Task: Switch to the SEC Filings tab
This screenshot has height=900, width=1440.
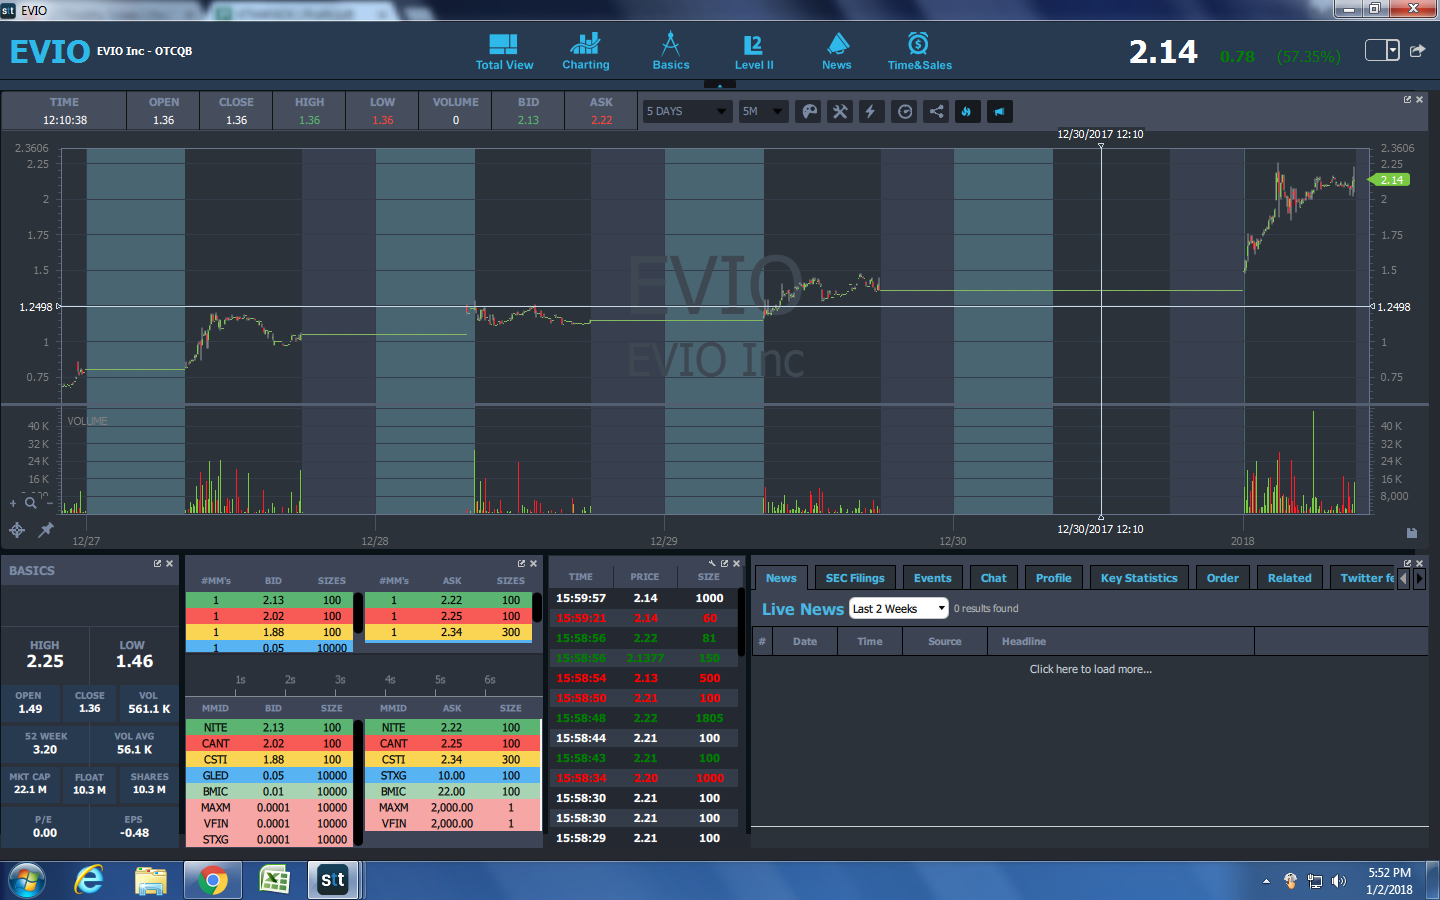Action: [x=855, y=578]
